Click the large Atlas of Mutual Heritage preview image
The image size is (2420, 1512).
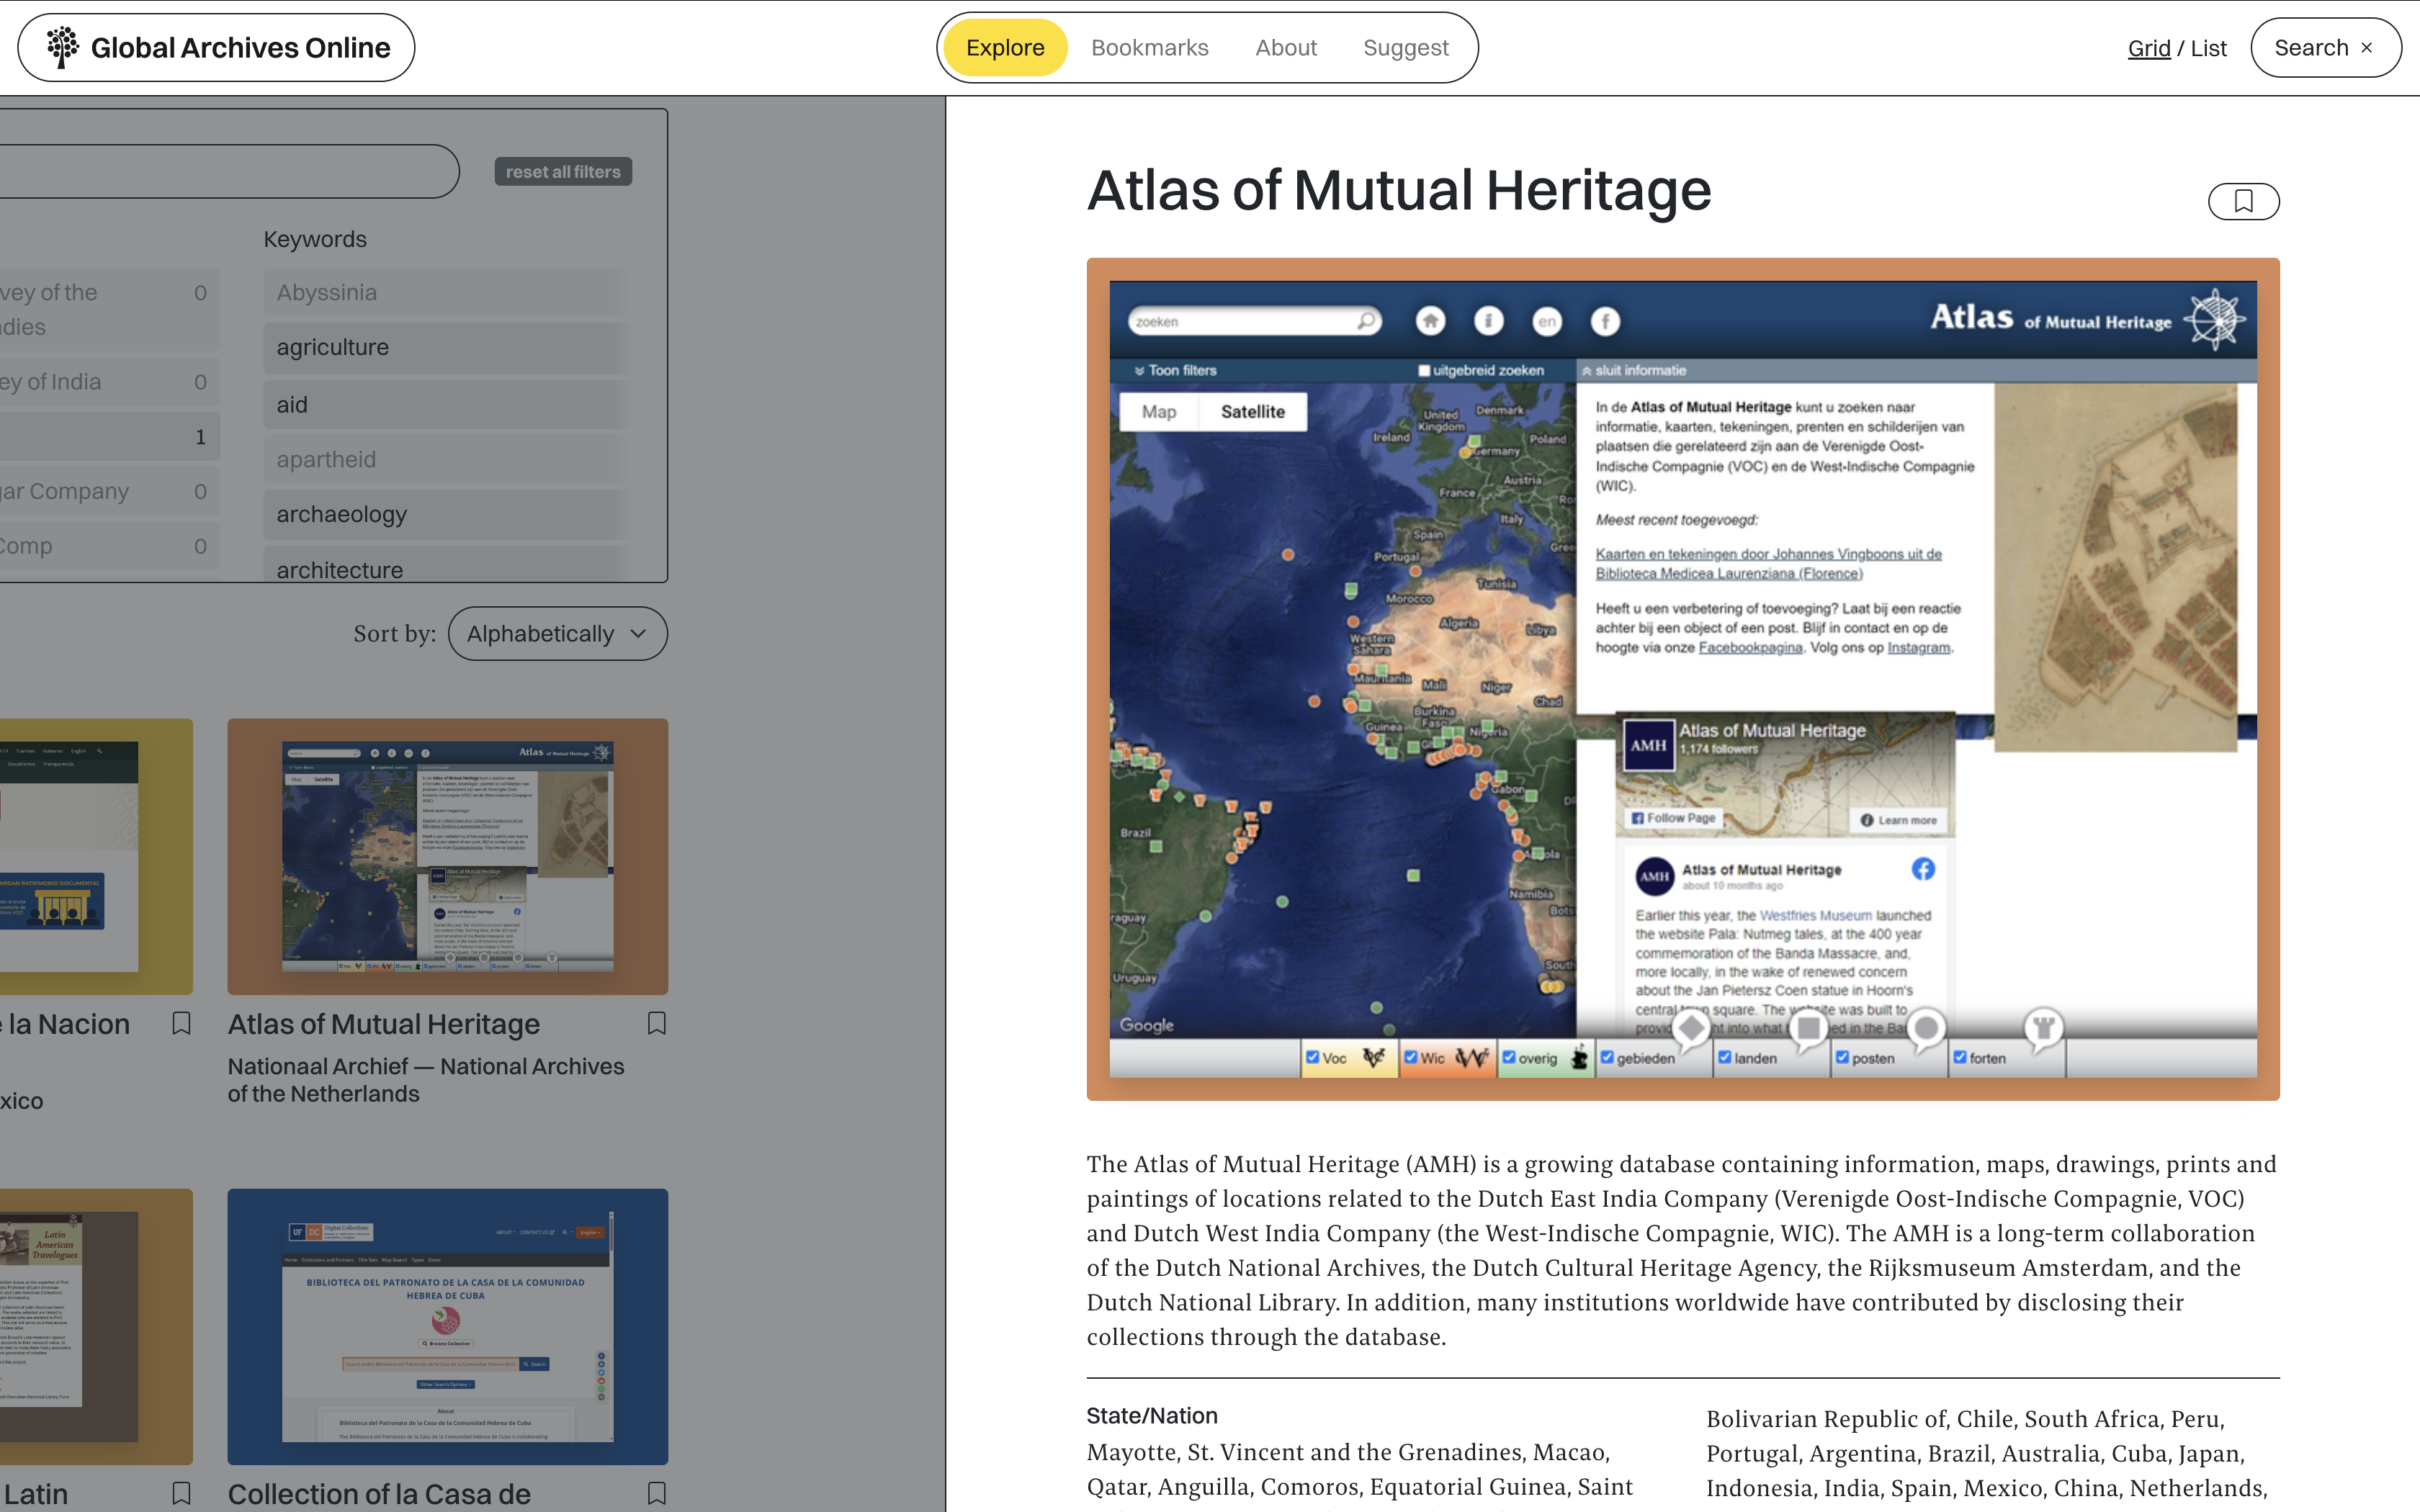click(1683, 679)
